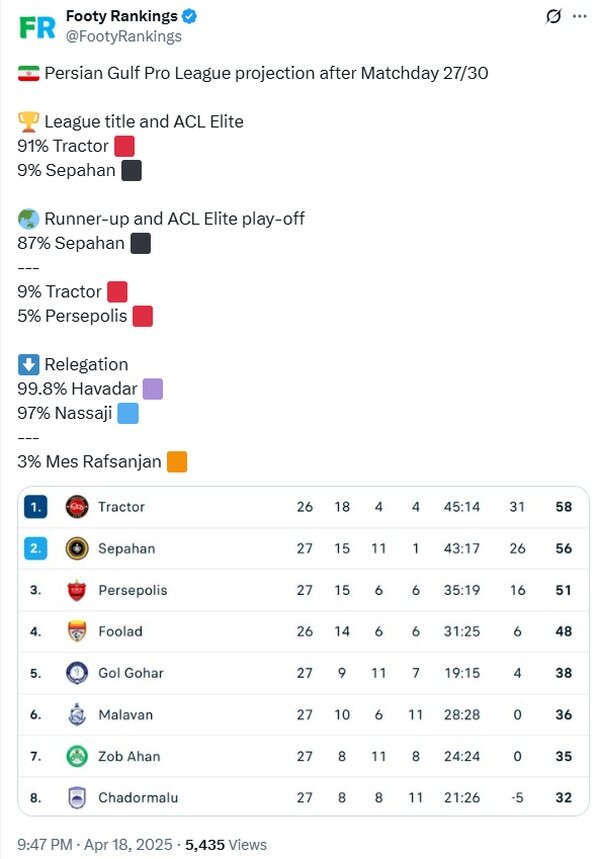Click the orange square beside Mes Rafsanjan
This screenshot has width=603, height=859.
(x=177, y=462)
